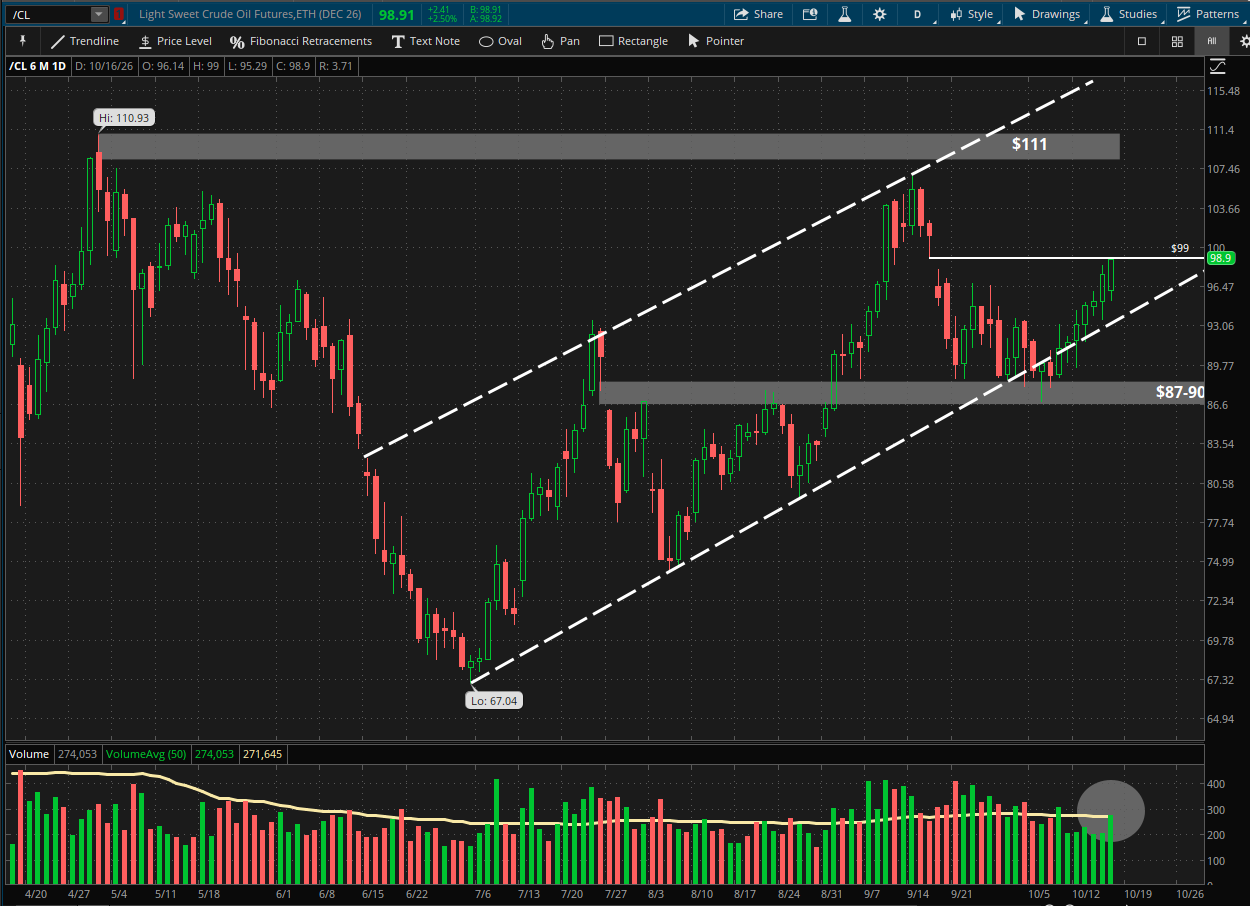
Task: Select the gray oval on volume panel
Action: pyautogui.click(x=1111, y=811)
